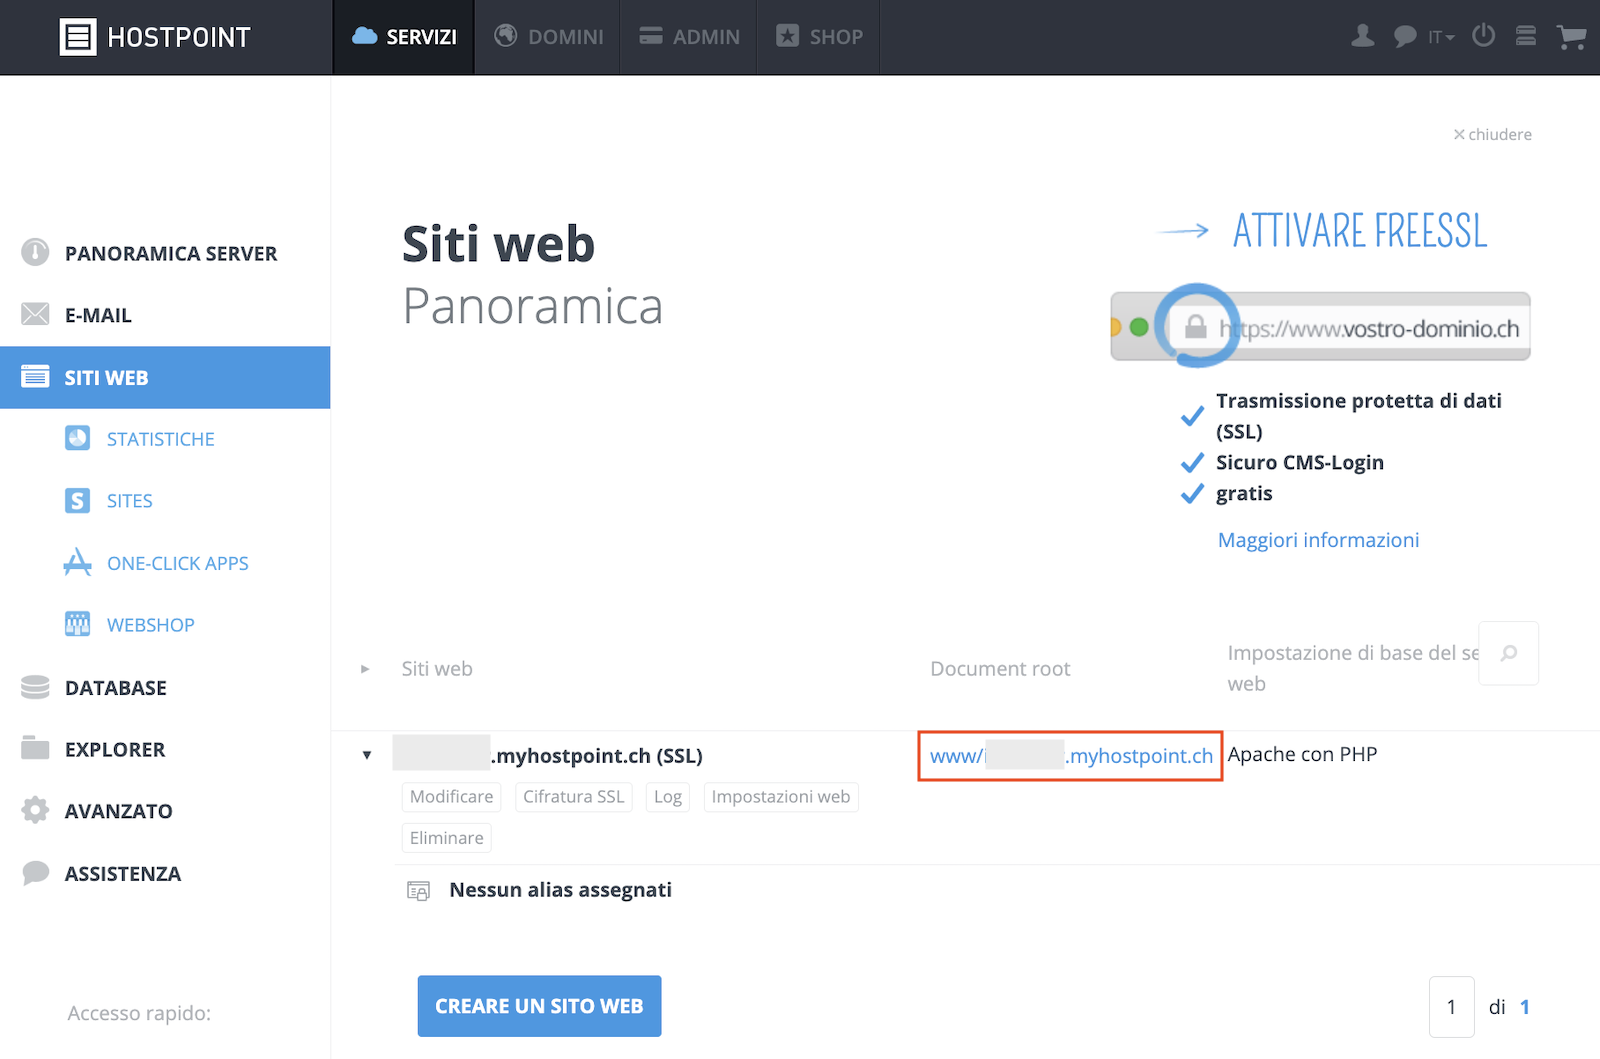Viewport: 1600px width, 1059px height.
Task: Open the user account icon
Action: pyautogui.click(x=1362, y=36)
